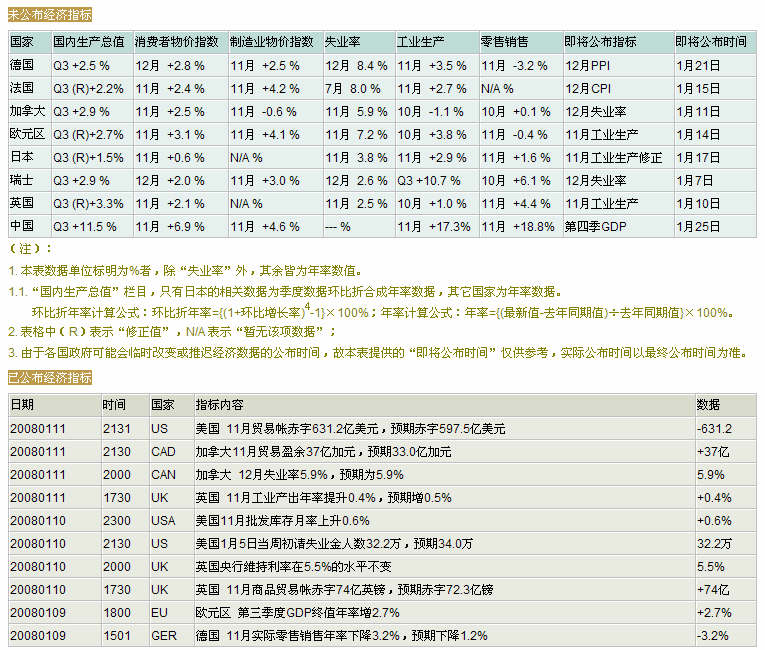Click the 美国11月批发库存月率上升0.6% row
Image resolution: width=765 pixels, height=650 pixels.
point(382,521)
